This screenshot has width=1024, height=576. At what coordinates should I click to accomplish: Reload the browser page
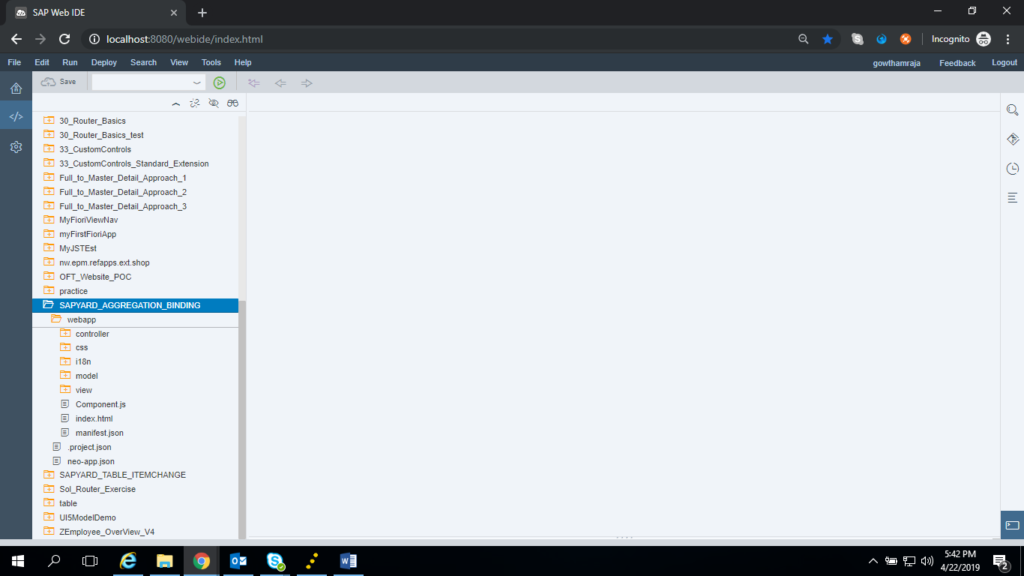64,39
